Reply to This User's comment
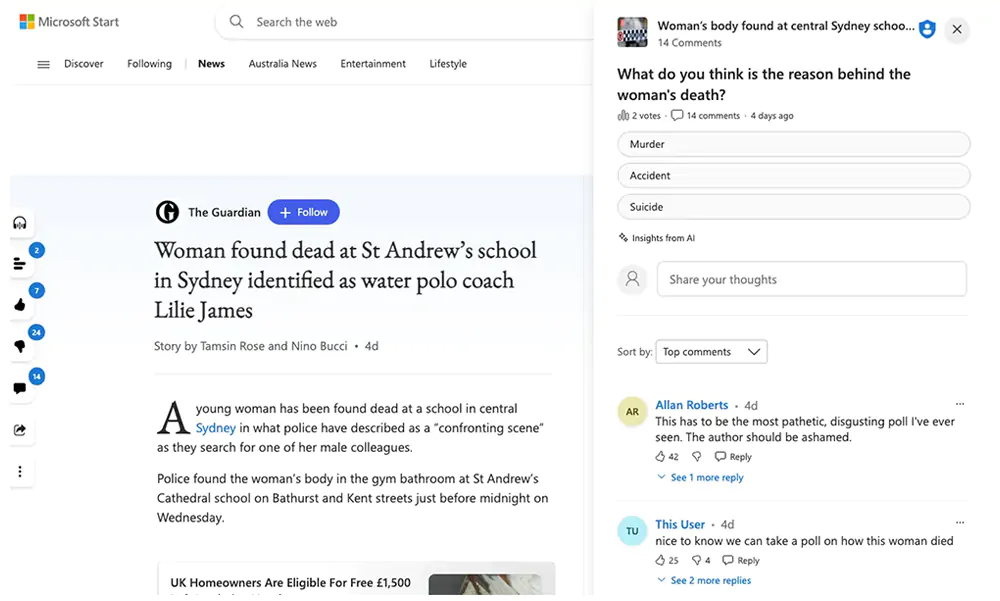1000x601 pixels. tap(741, 560)
